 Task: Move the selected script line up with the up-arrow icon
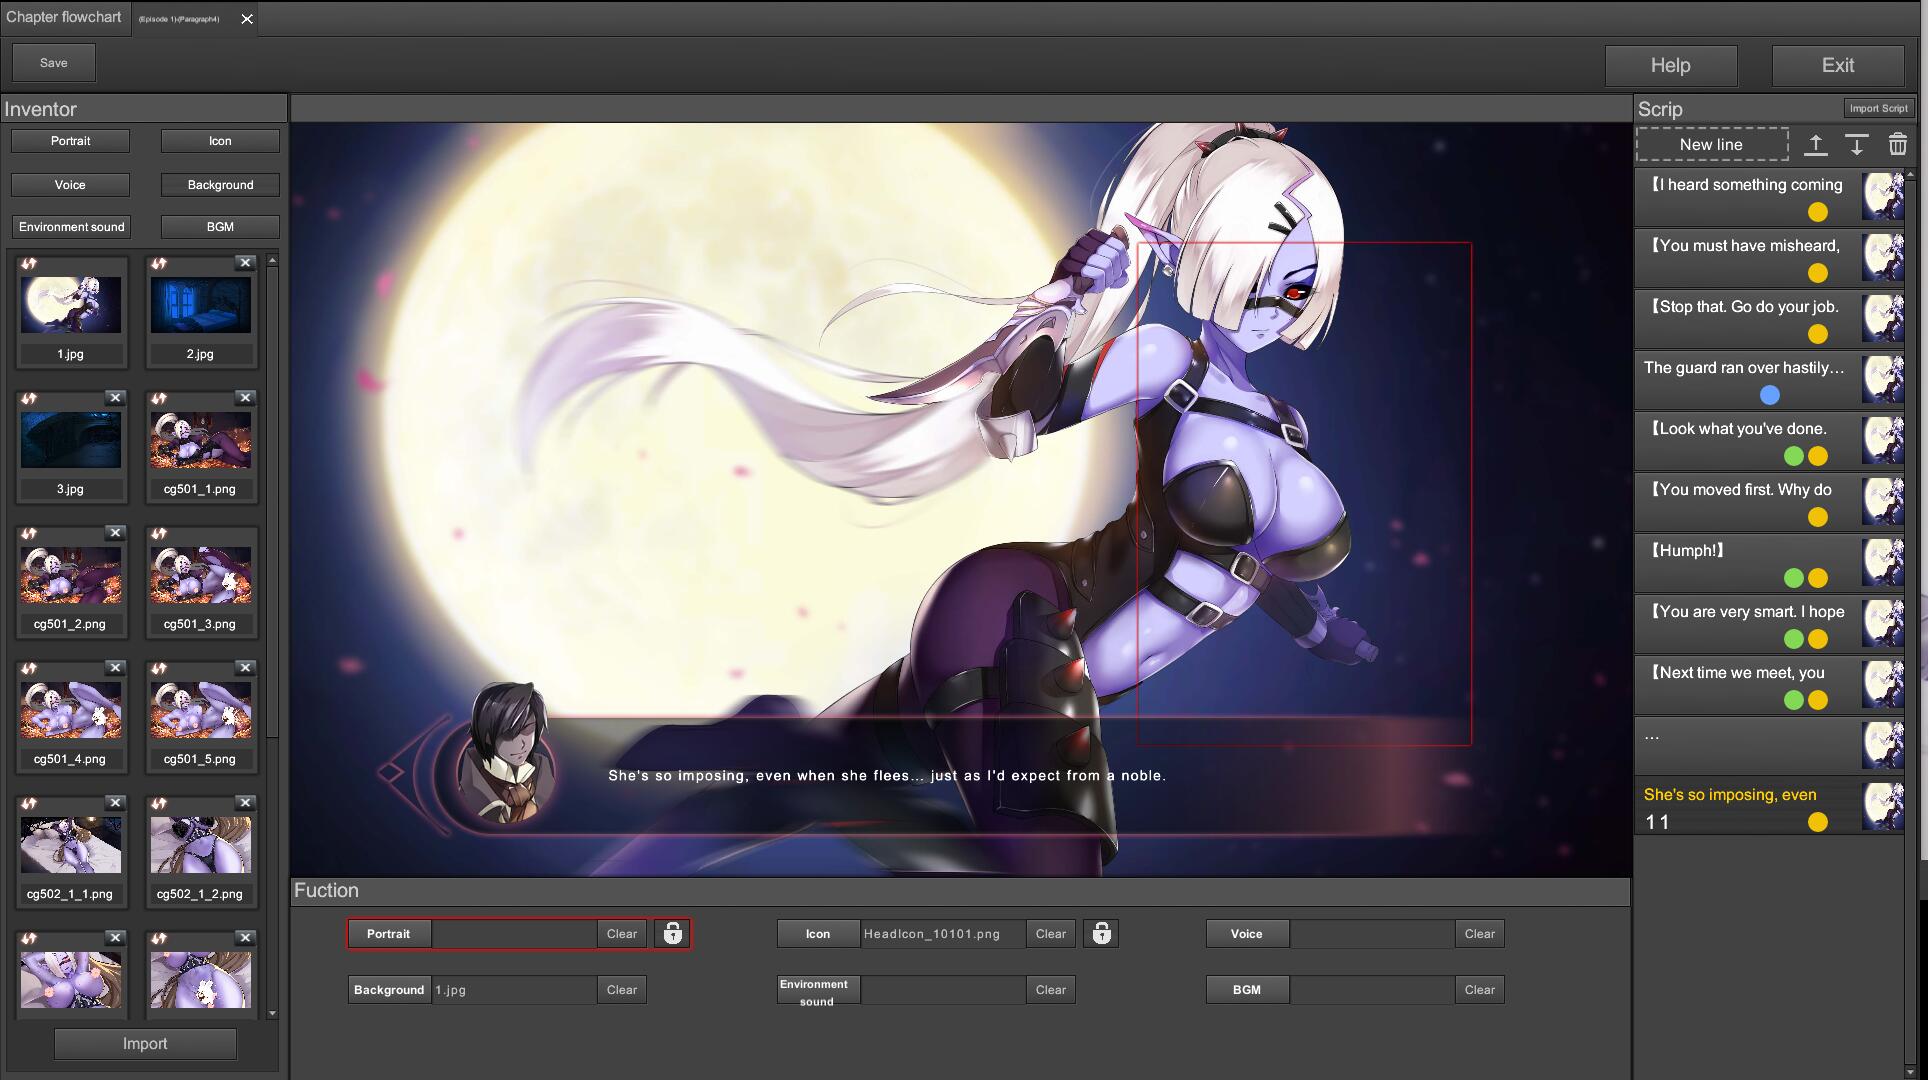pyautogui.click(x=1815, y=145)
